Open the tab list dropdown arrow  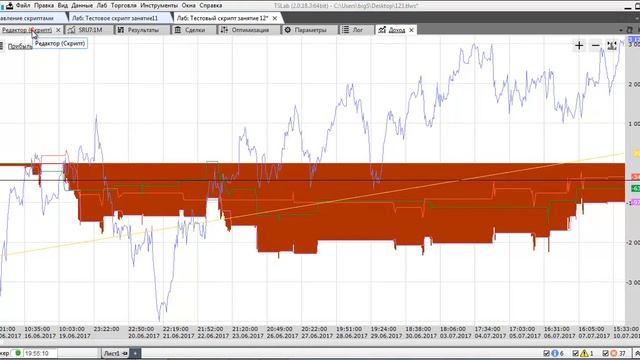(620, 30)
